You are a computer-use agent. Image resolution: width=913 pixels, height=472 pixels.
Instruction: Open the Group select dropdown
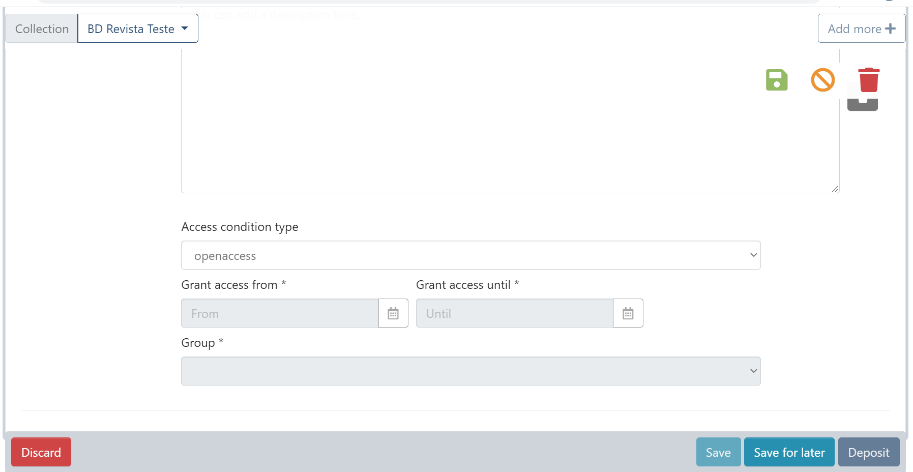[x=470, y=371]
